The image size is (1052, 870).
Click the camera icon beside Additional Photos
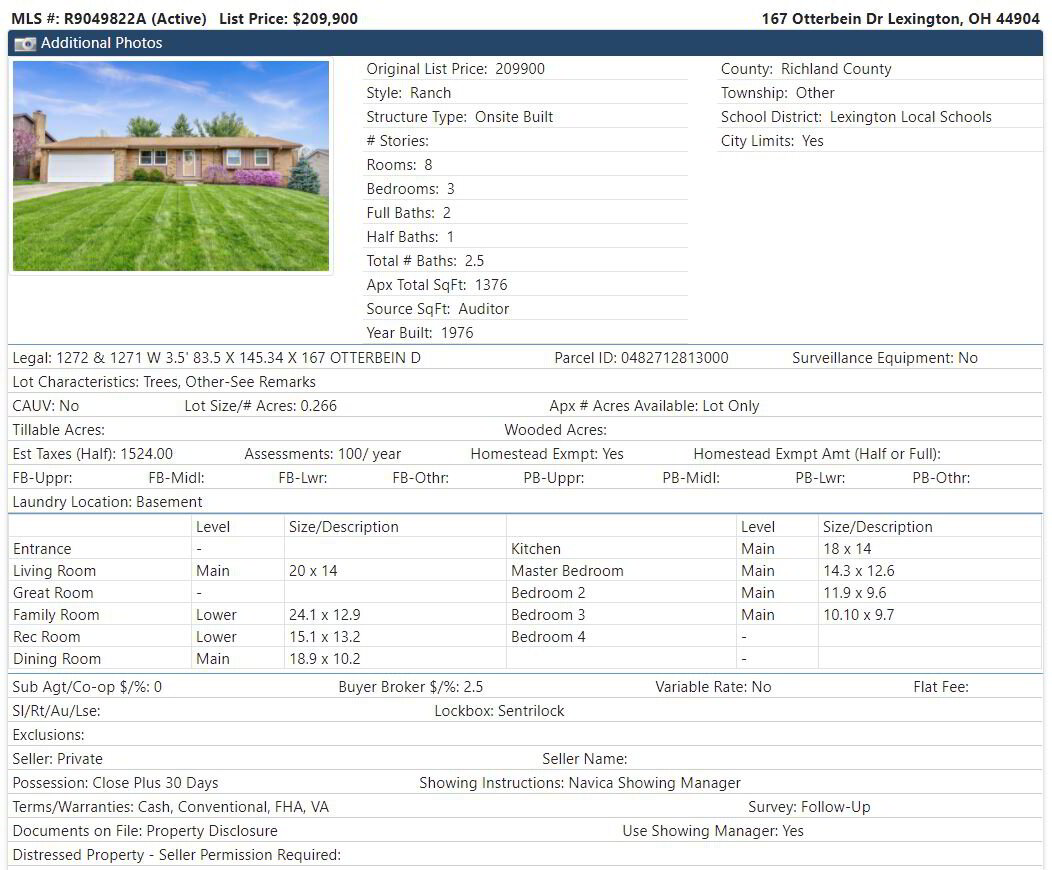pos(25,43)
